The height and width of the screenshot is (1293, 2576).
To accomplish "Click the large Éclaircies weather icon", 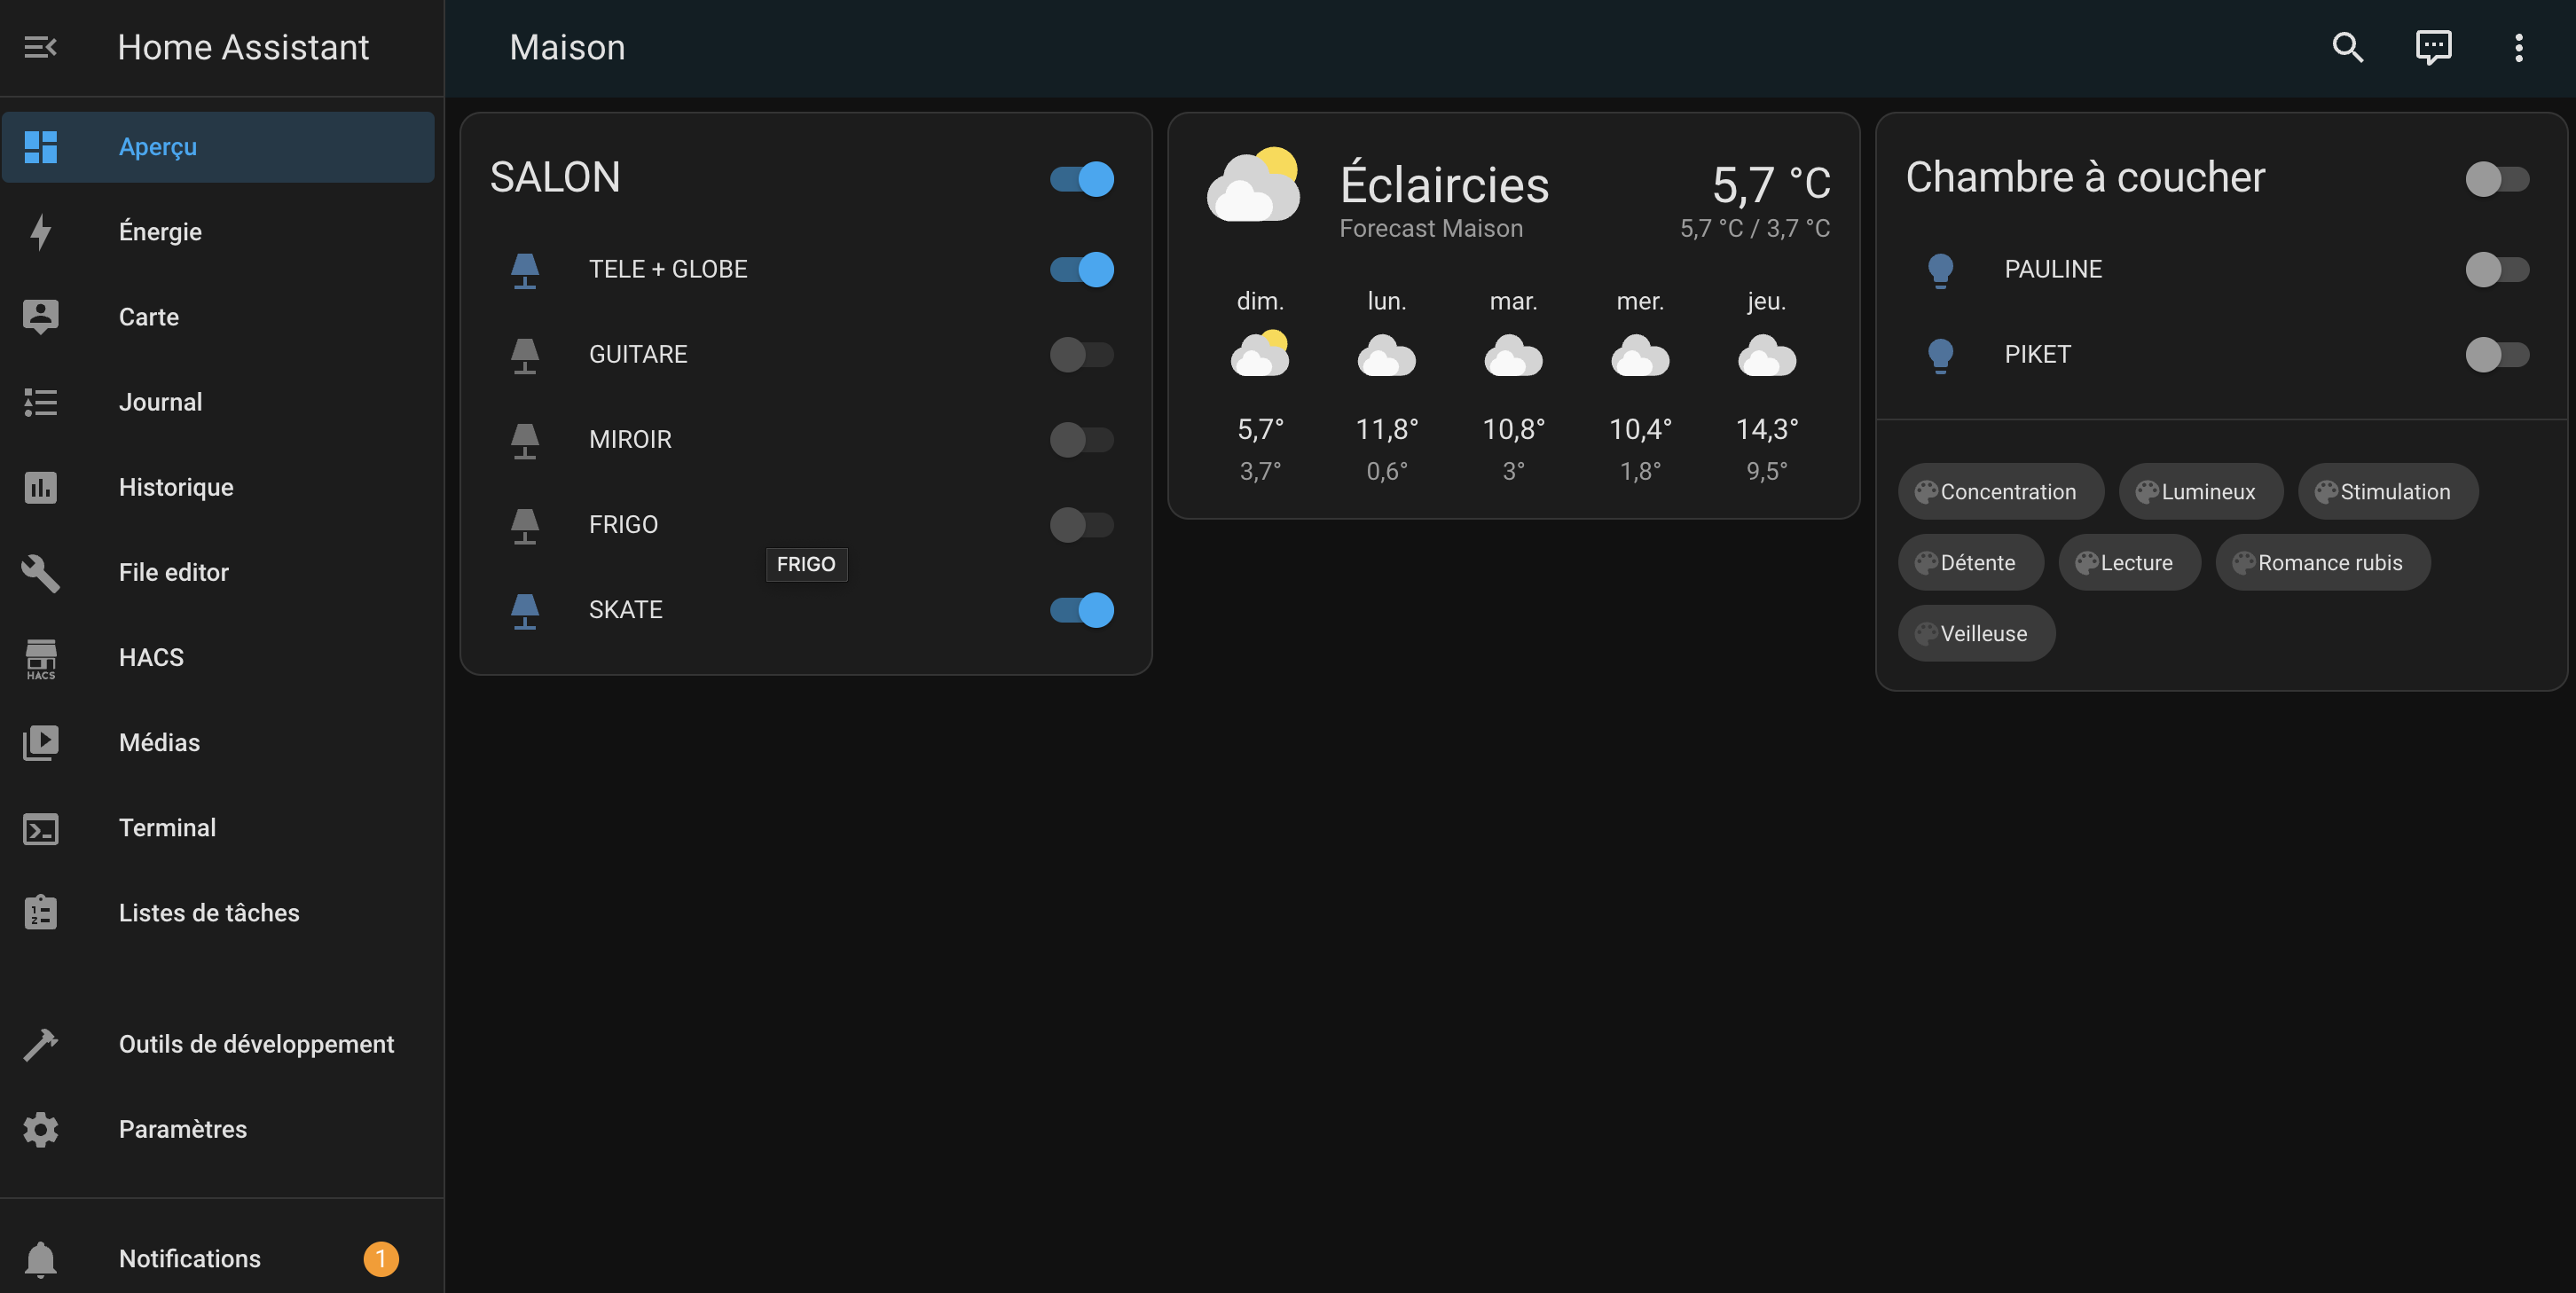I will (1253, 185).
